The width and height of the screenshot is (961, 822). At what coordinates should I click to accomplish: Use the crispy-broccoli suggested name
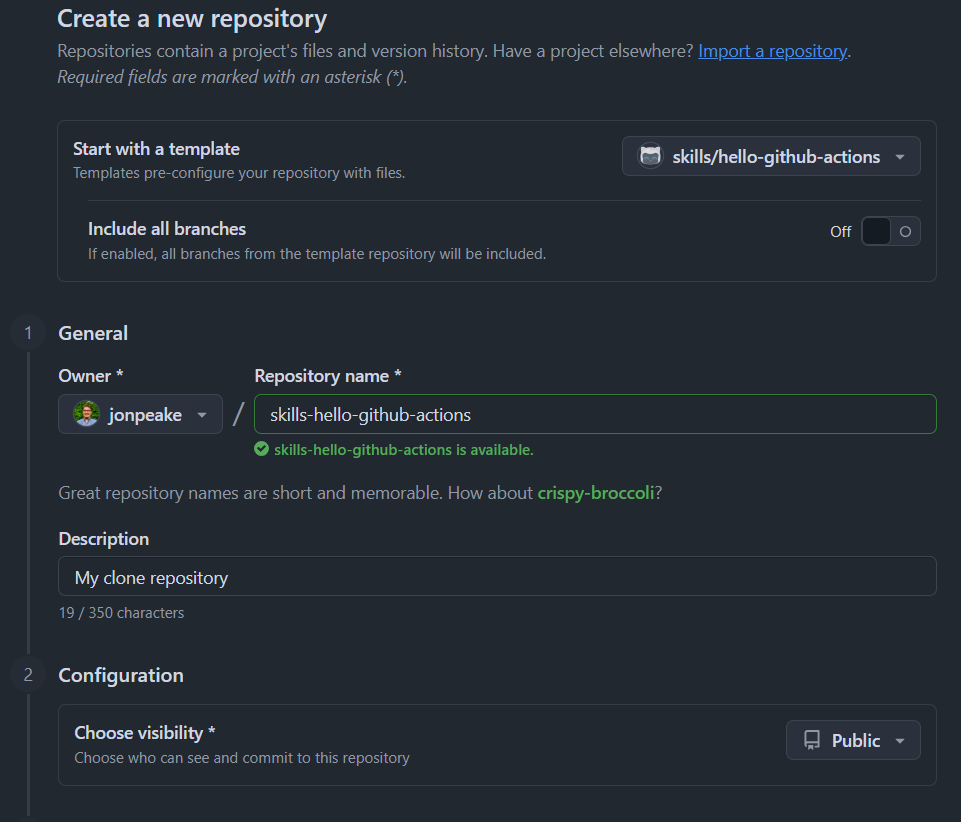pos(595,493)
